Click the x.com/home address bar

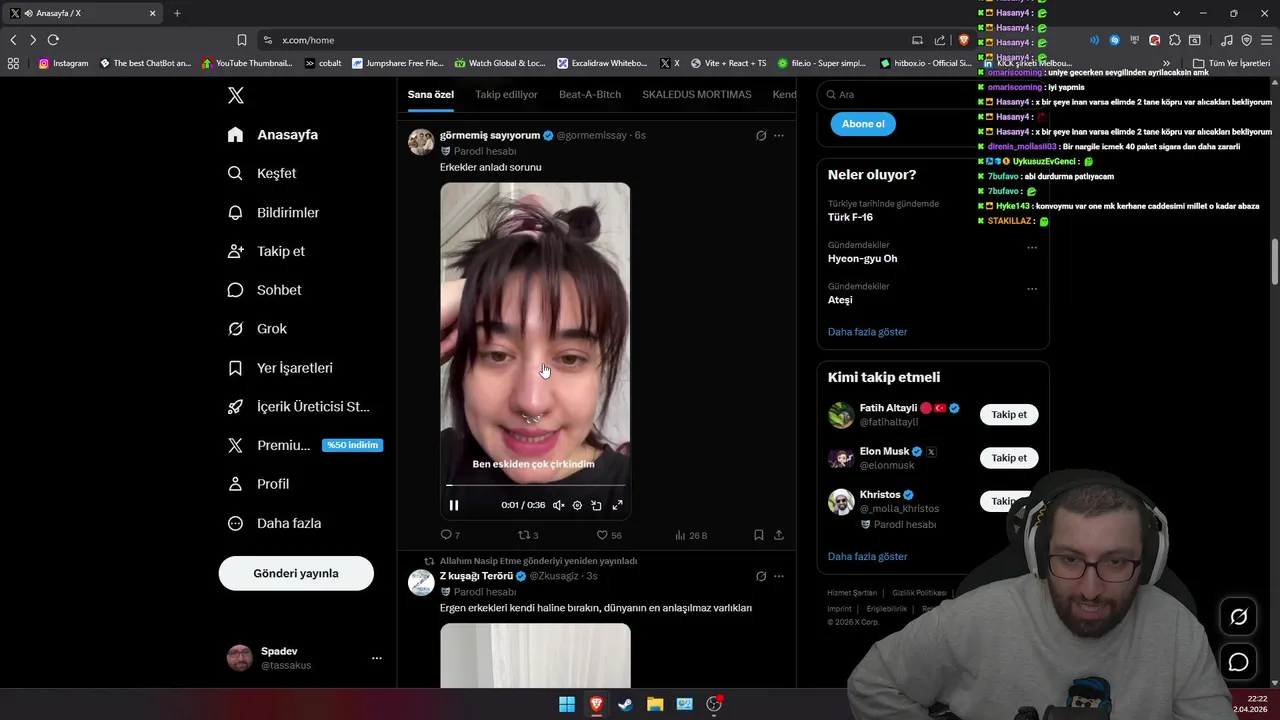(580, 40)
